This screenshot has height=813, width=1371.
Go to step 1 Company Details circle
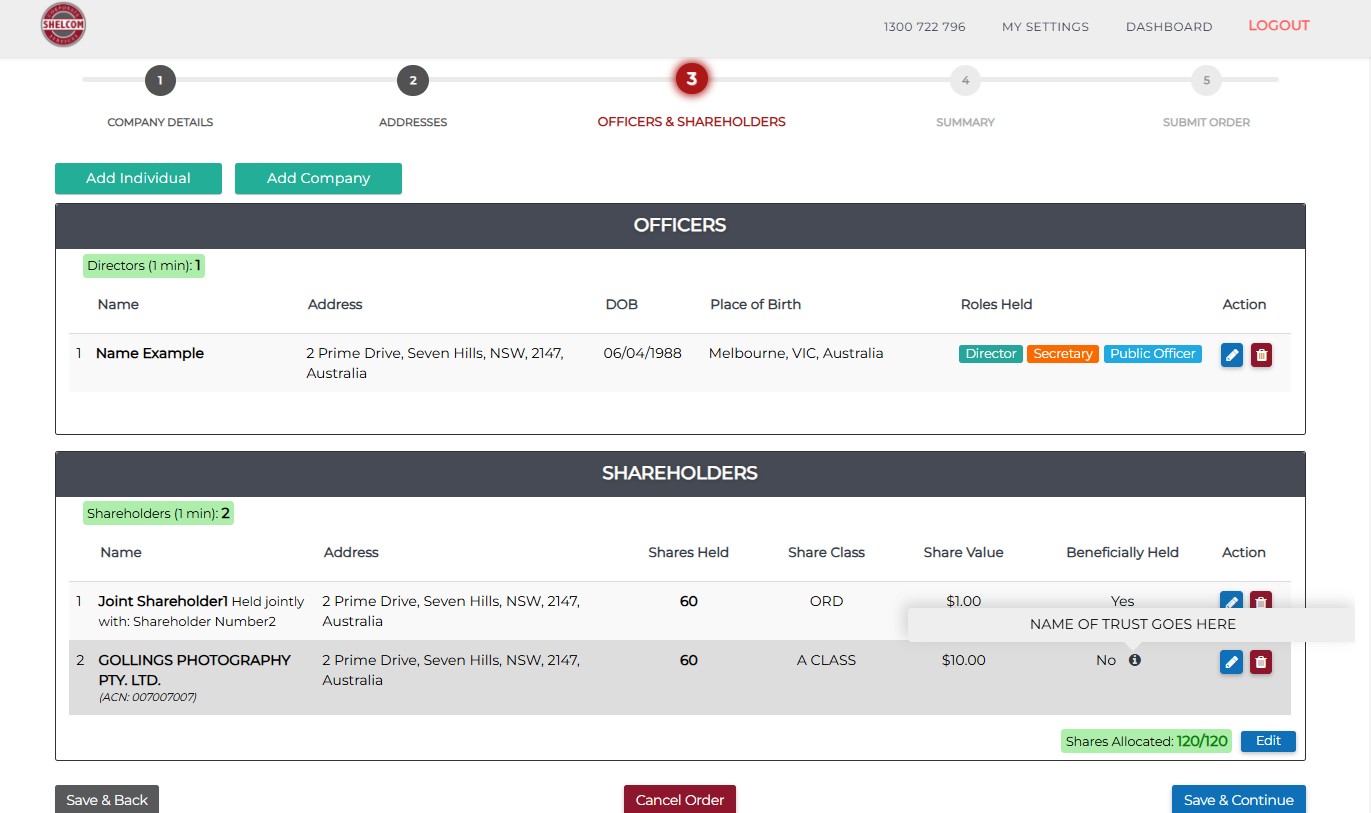click(x=160, y=81)
